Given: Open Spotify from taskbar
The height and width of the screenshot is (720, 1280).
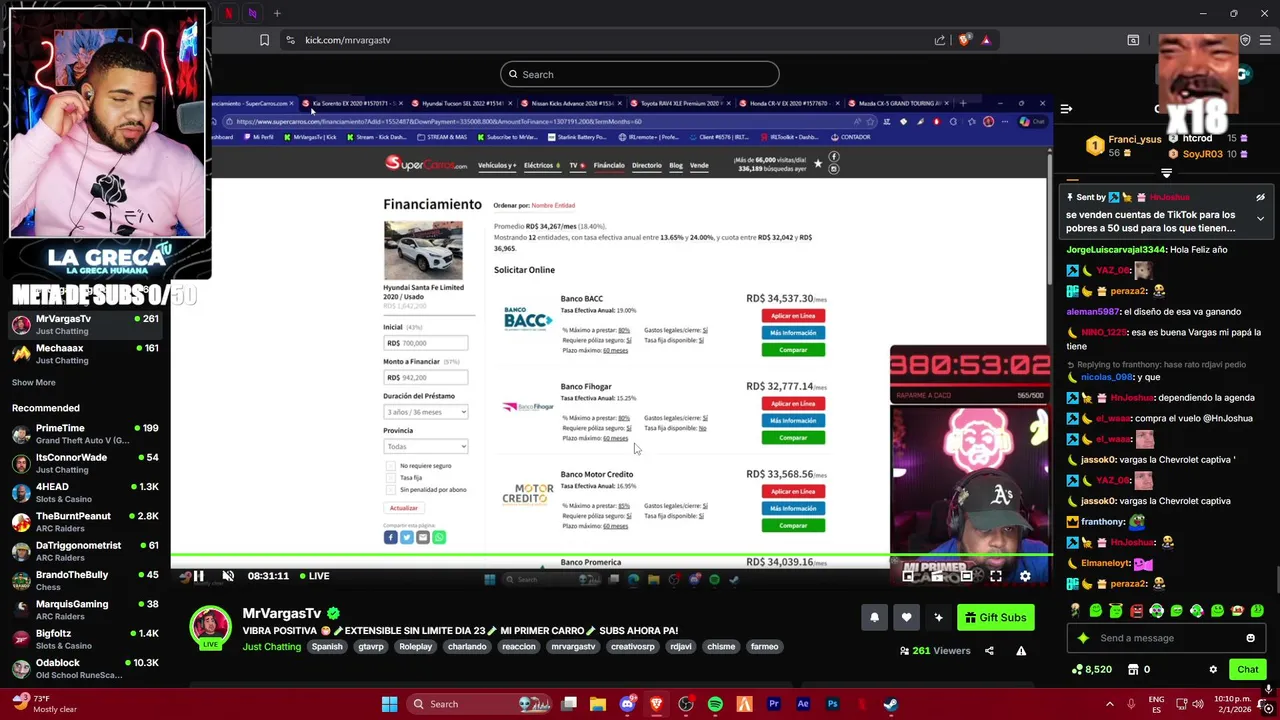Looking at the screenshot, I should pos(715,704).
